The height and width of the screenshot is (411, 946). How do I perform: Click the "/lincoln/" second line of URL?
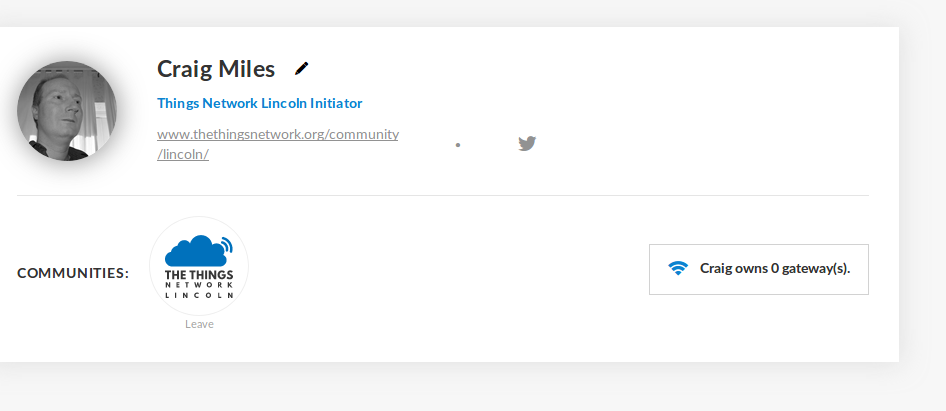click(183, 154)
